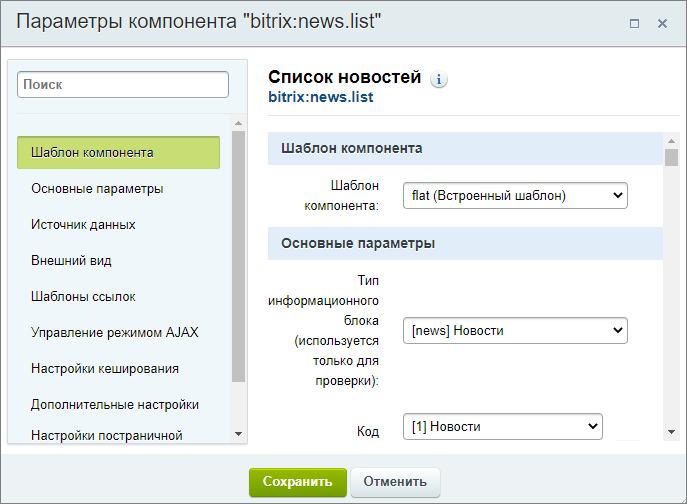
Task: Click the Отменить button
Action: [x=395, y=482]
